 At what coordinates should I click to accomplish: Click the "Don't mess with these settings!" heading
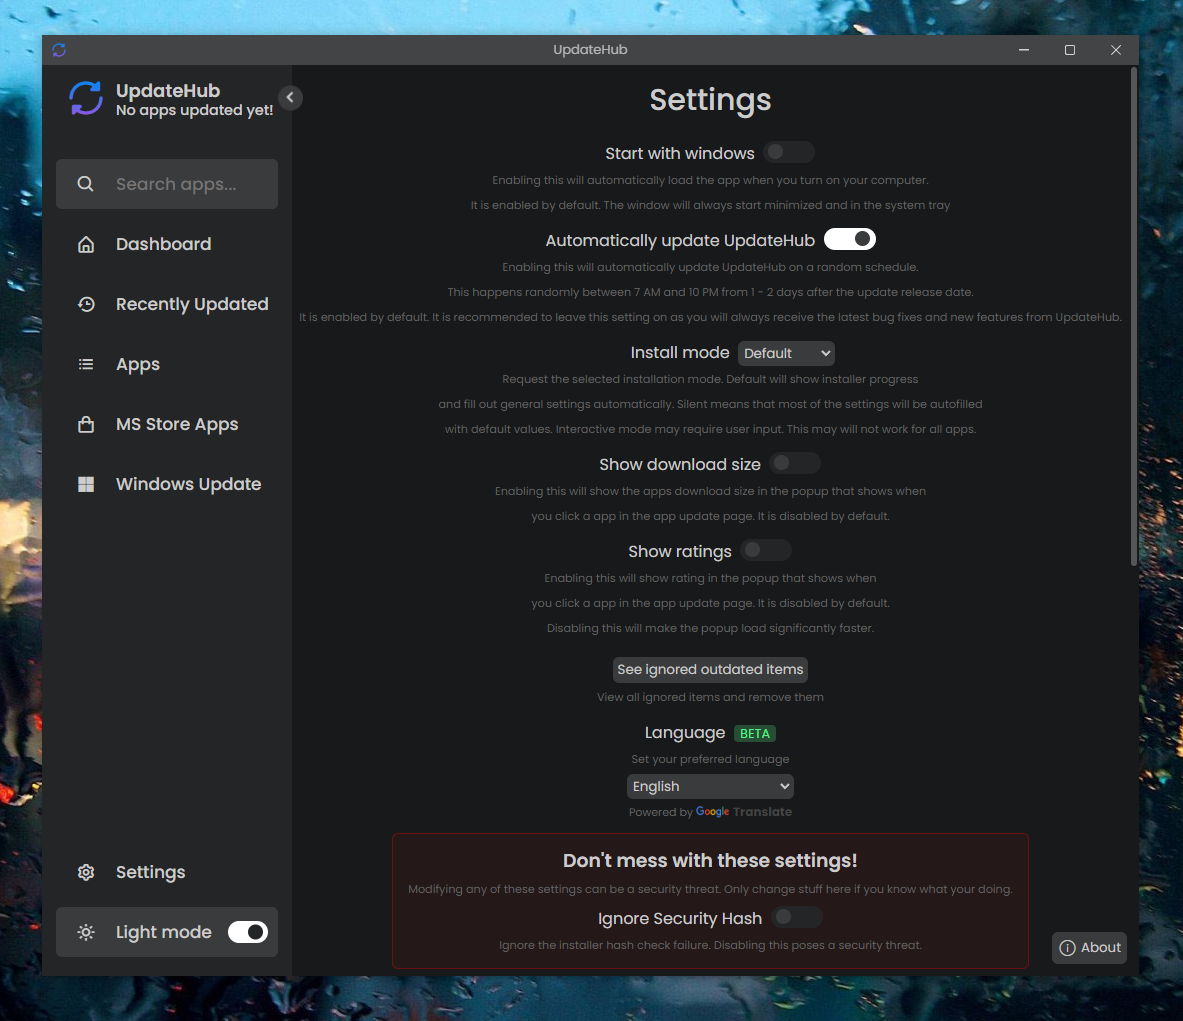(x=710, y=860)
